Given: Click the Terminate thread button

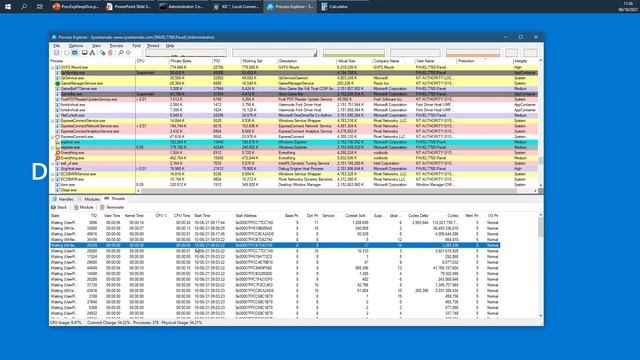Looking at the screenshot, I should point(112,207).
